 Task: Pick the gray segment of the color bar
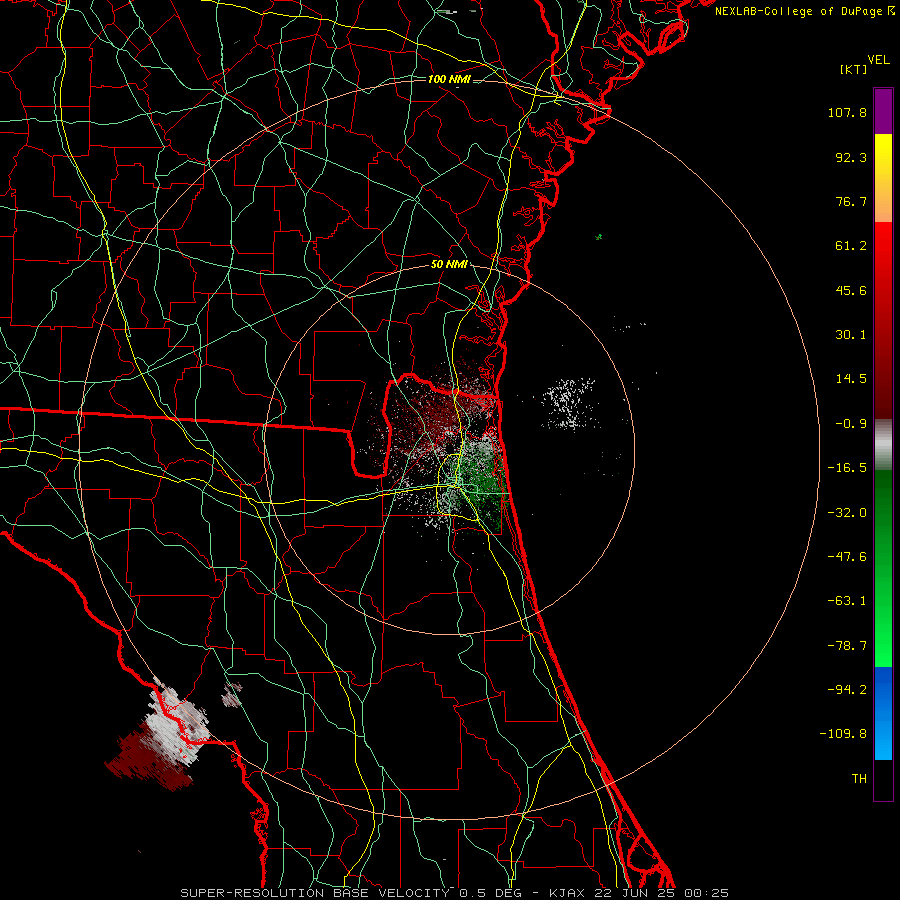click(883, 444)
